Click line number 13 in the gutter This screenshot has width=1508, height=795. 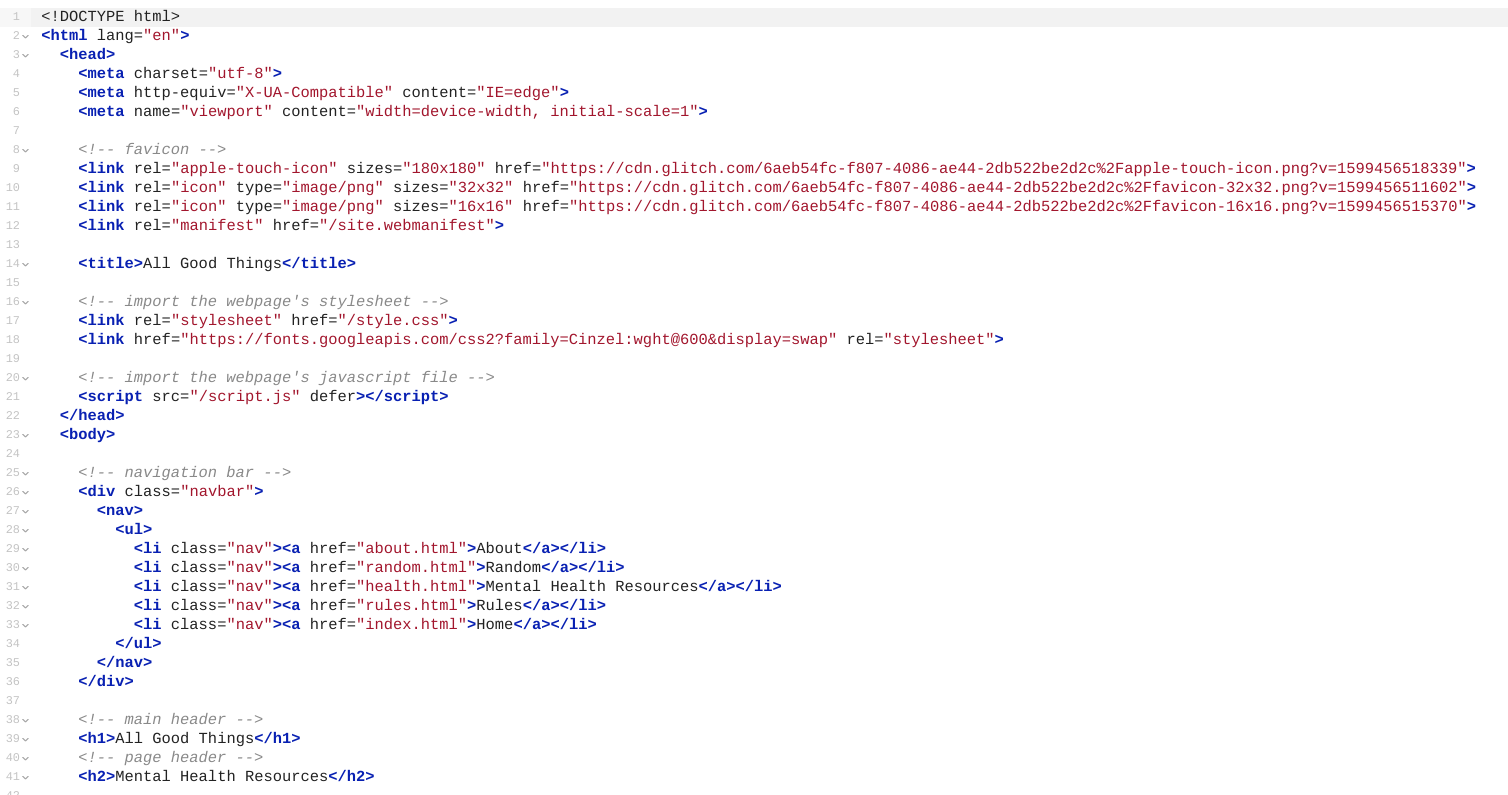tap(13, 245)
